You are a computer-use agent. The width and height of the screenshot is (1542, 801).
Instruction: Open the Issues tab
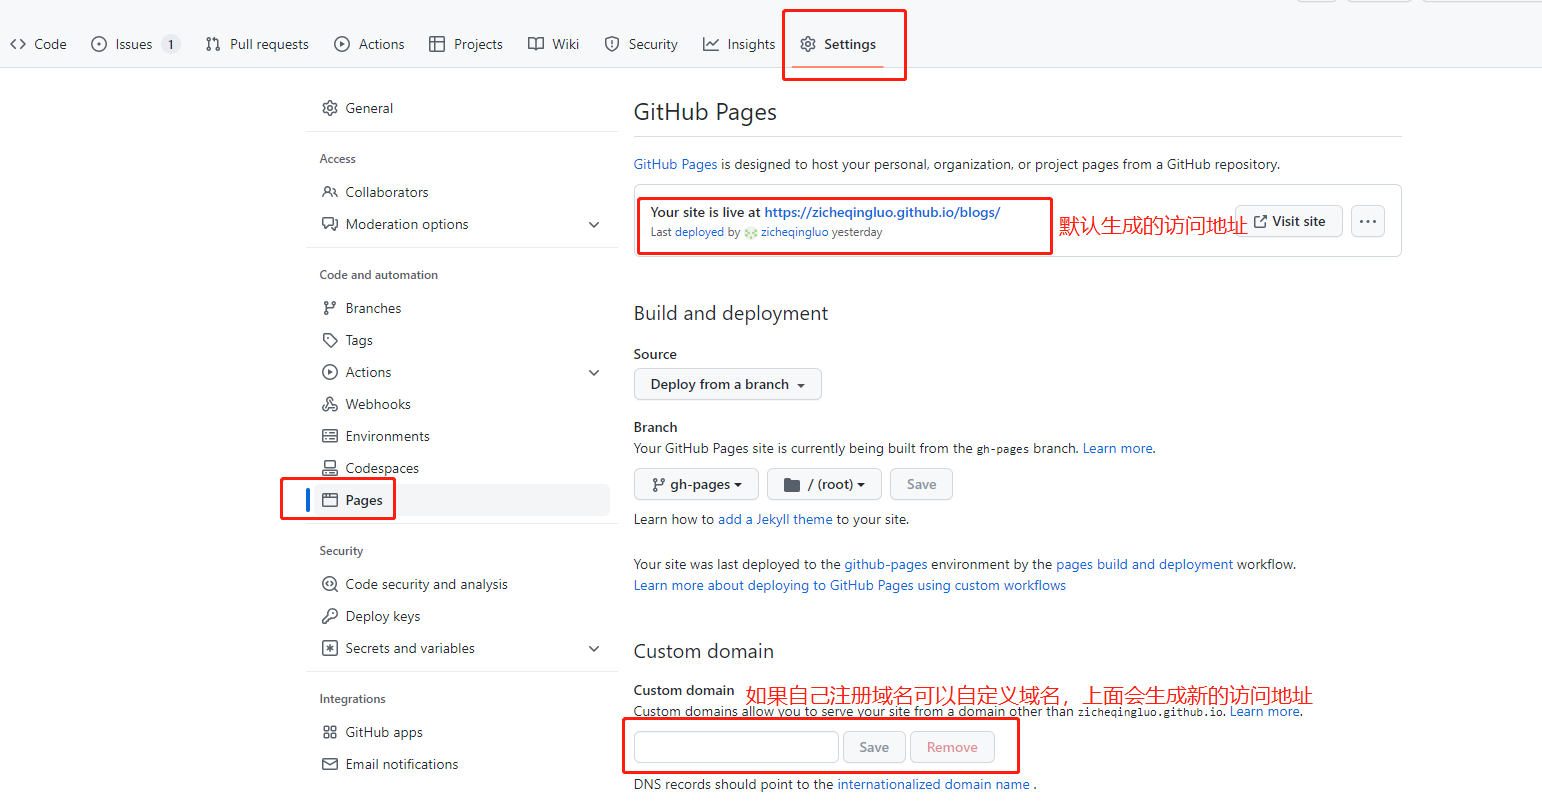(134, 44)
